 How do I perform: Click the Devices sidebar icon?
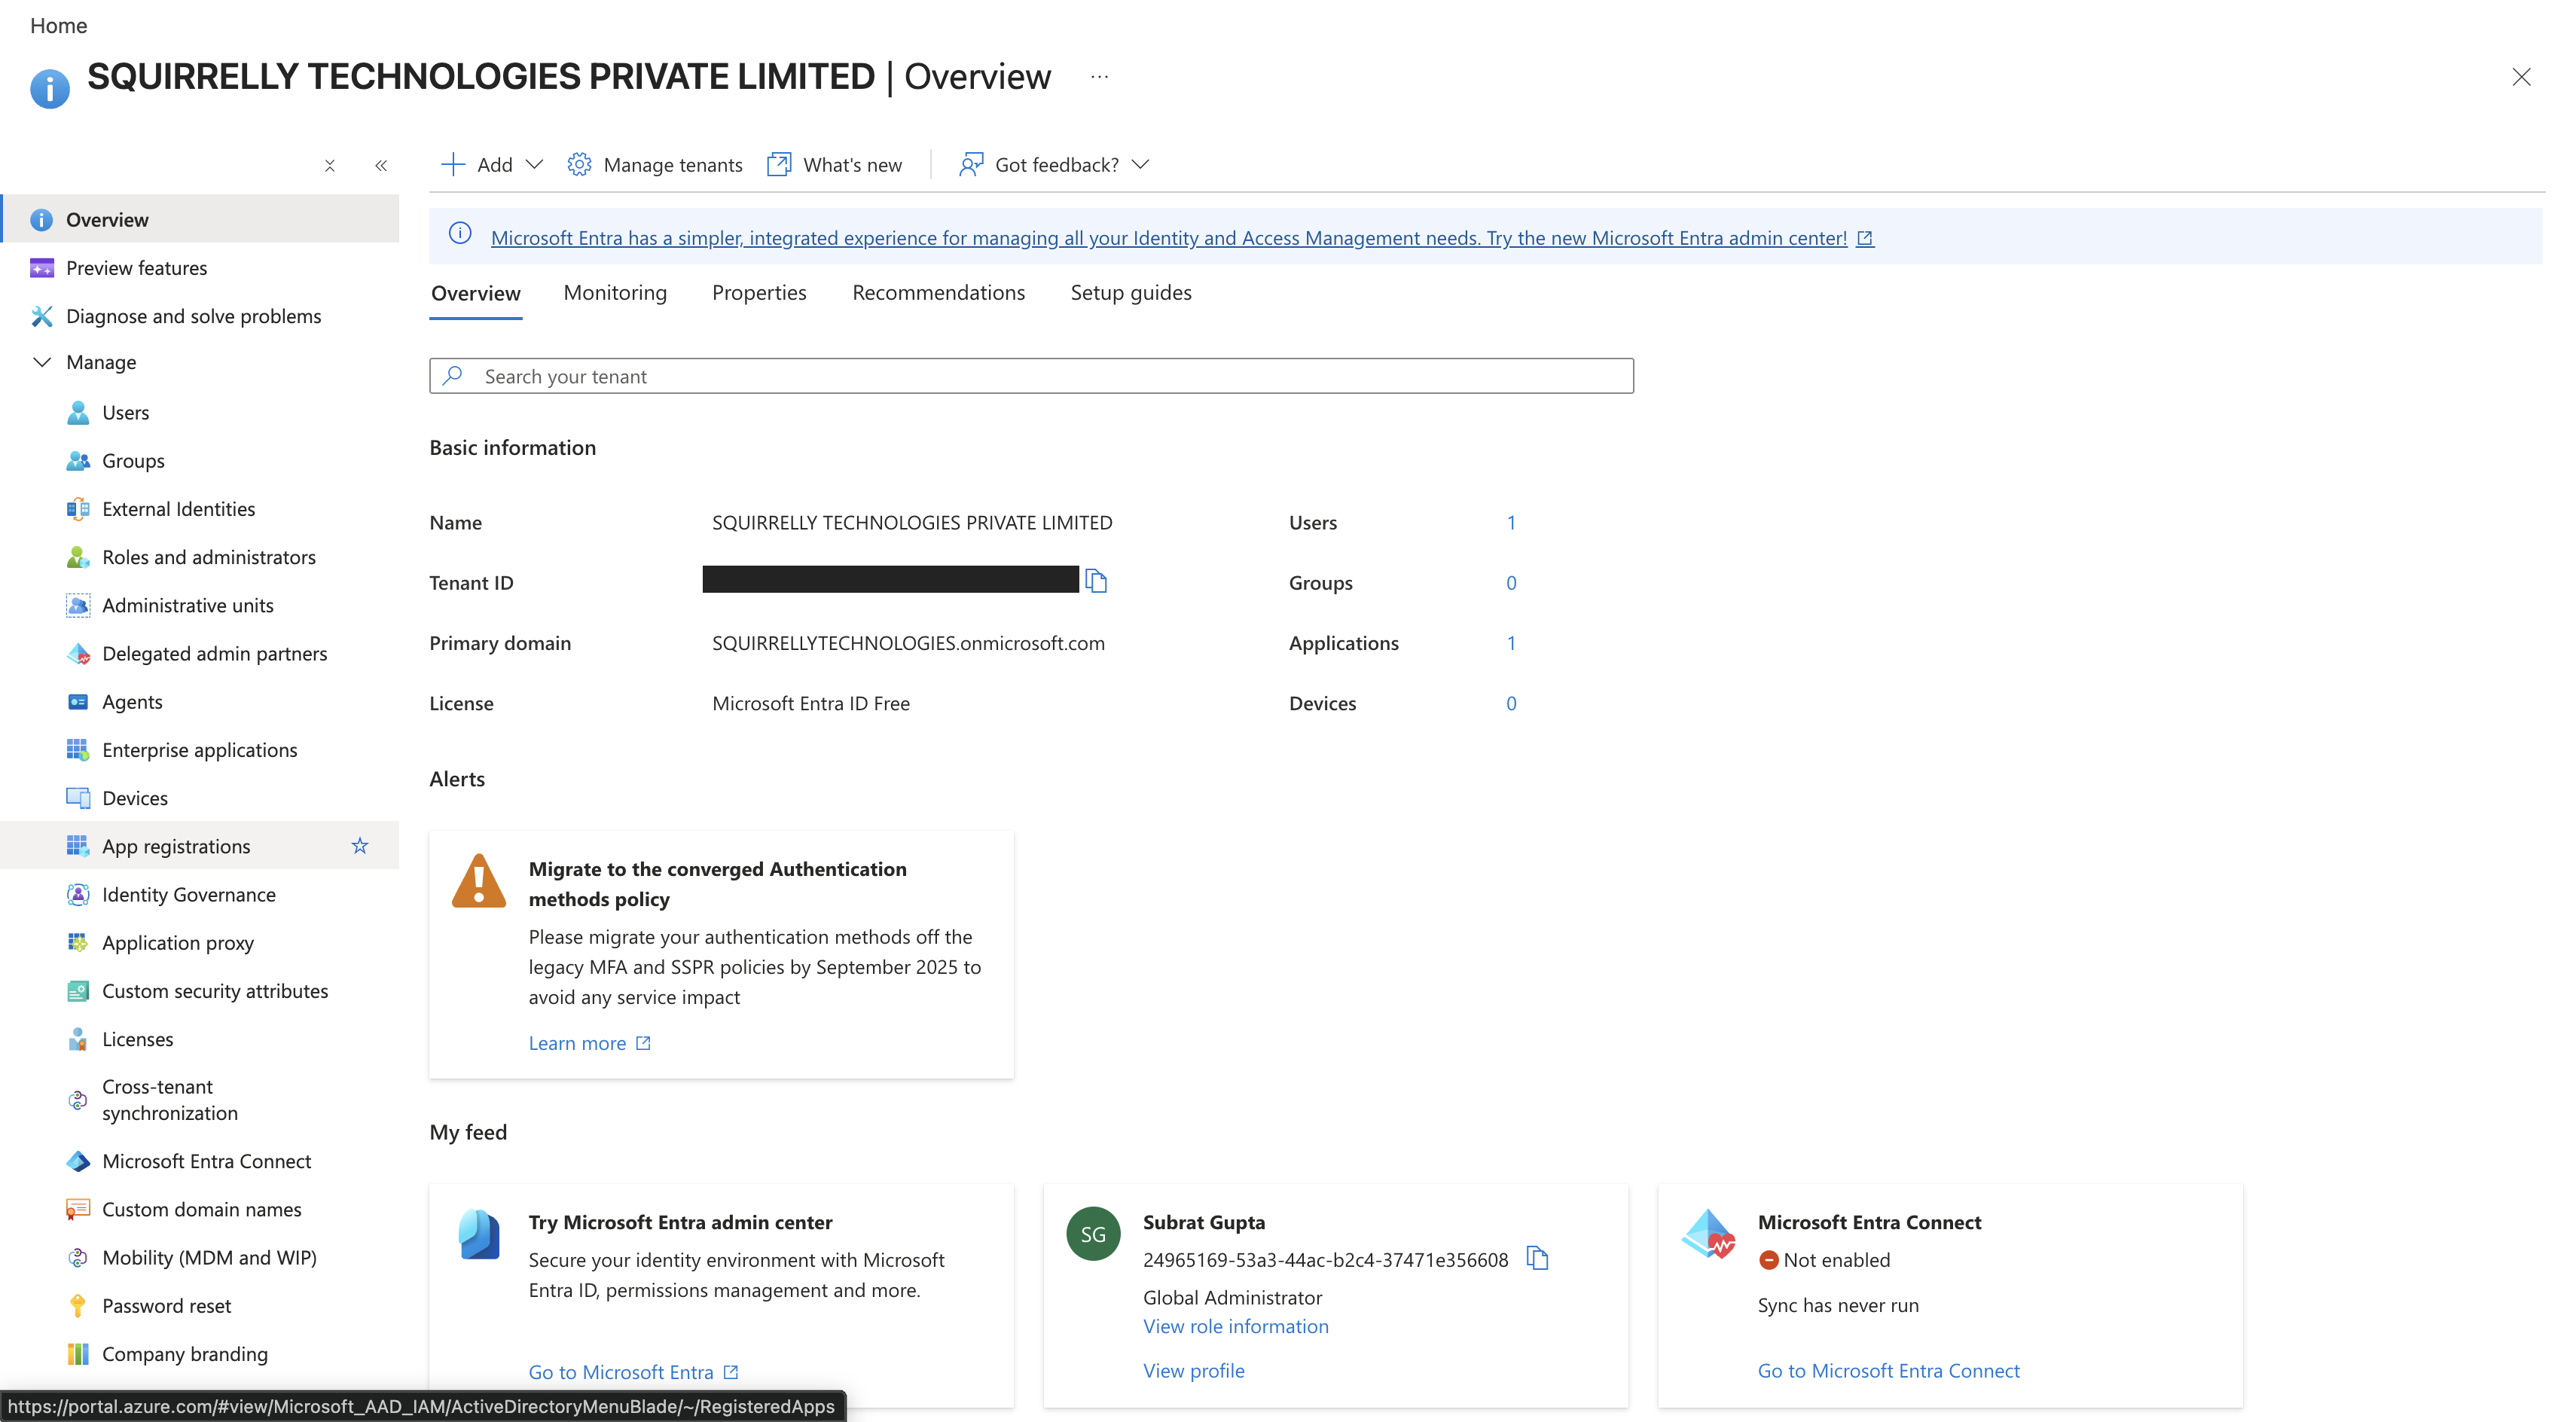click(78, 798)
